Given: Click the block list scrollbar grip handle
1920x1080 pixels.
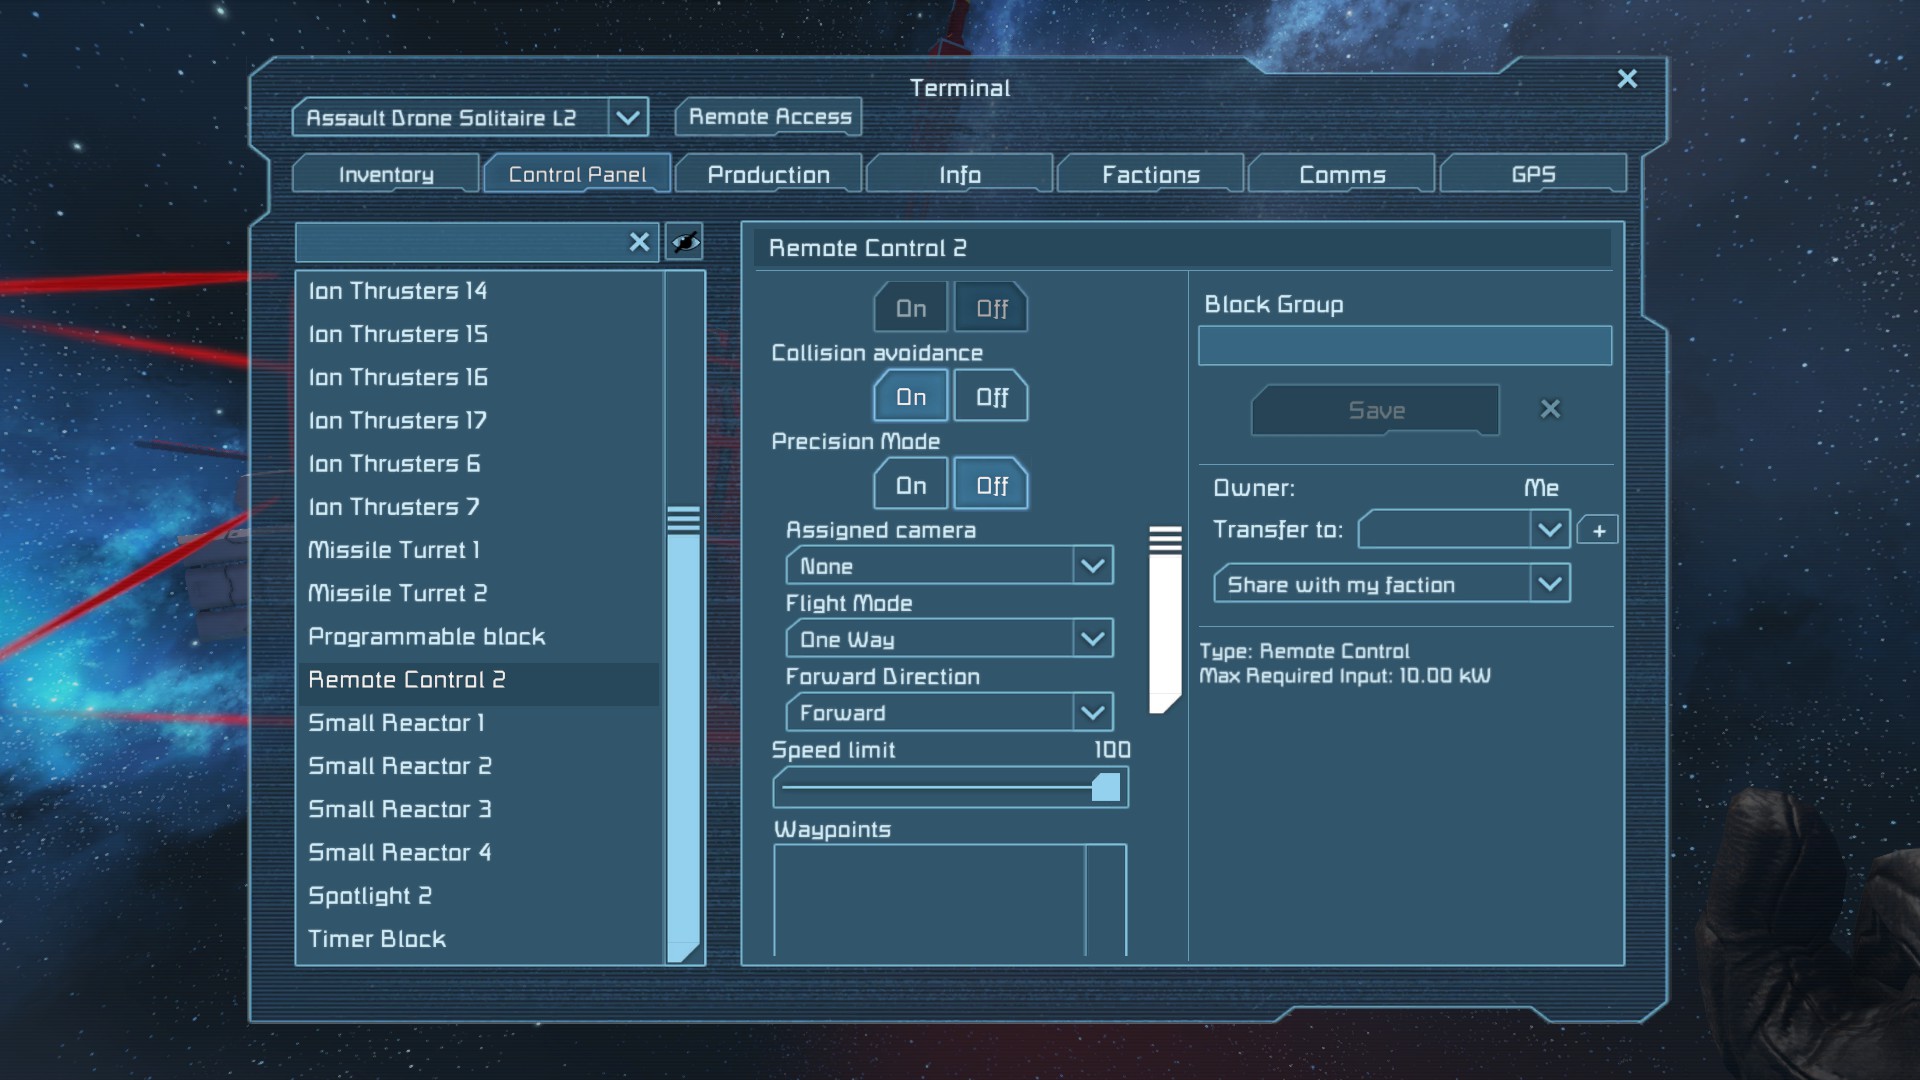Looking at the screenshot, I should 684,520.
